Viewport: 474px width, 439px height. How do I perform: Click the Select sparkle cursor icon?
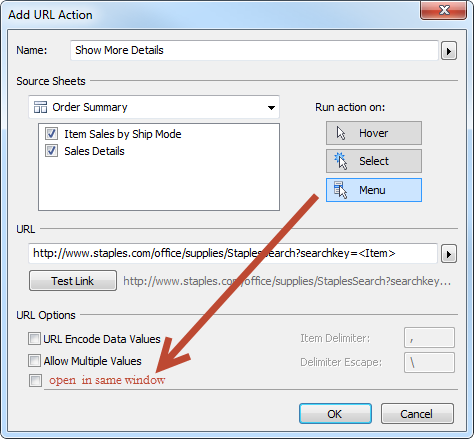coord(341,161)
